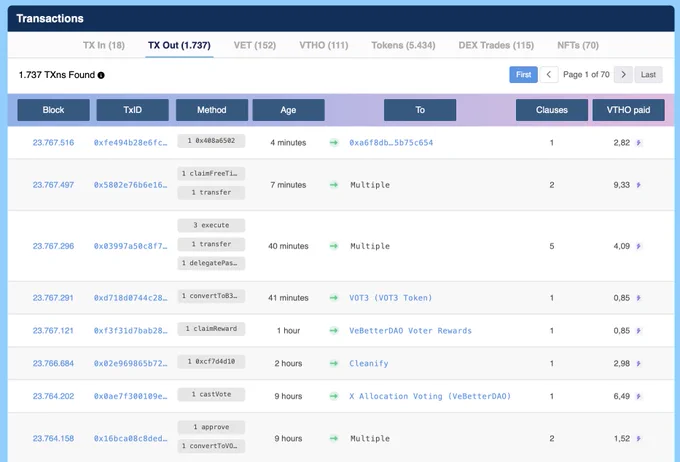Viewport: 680px width, 462px height.
Task: Click green arrow in castVote row
Action: 333,396
